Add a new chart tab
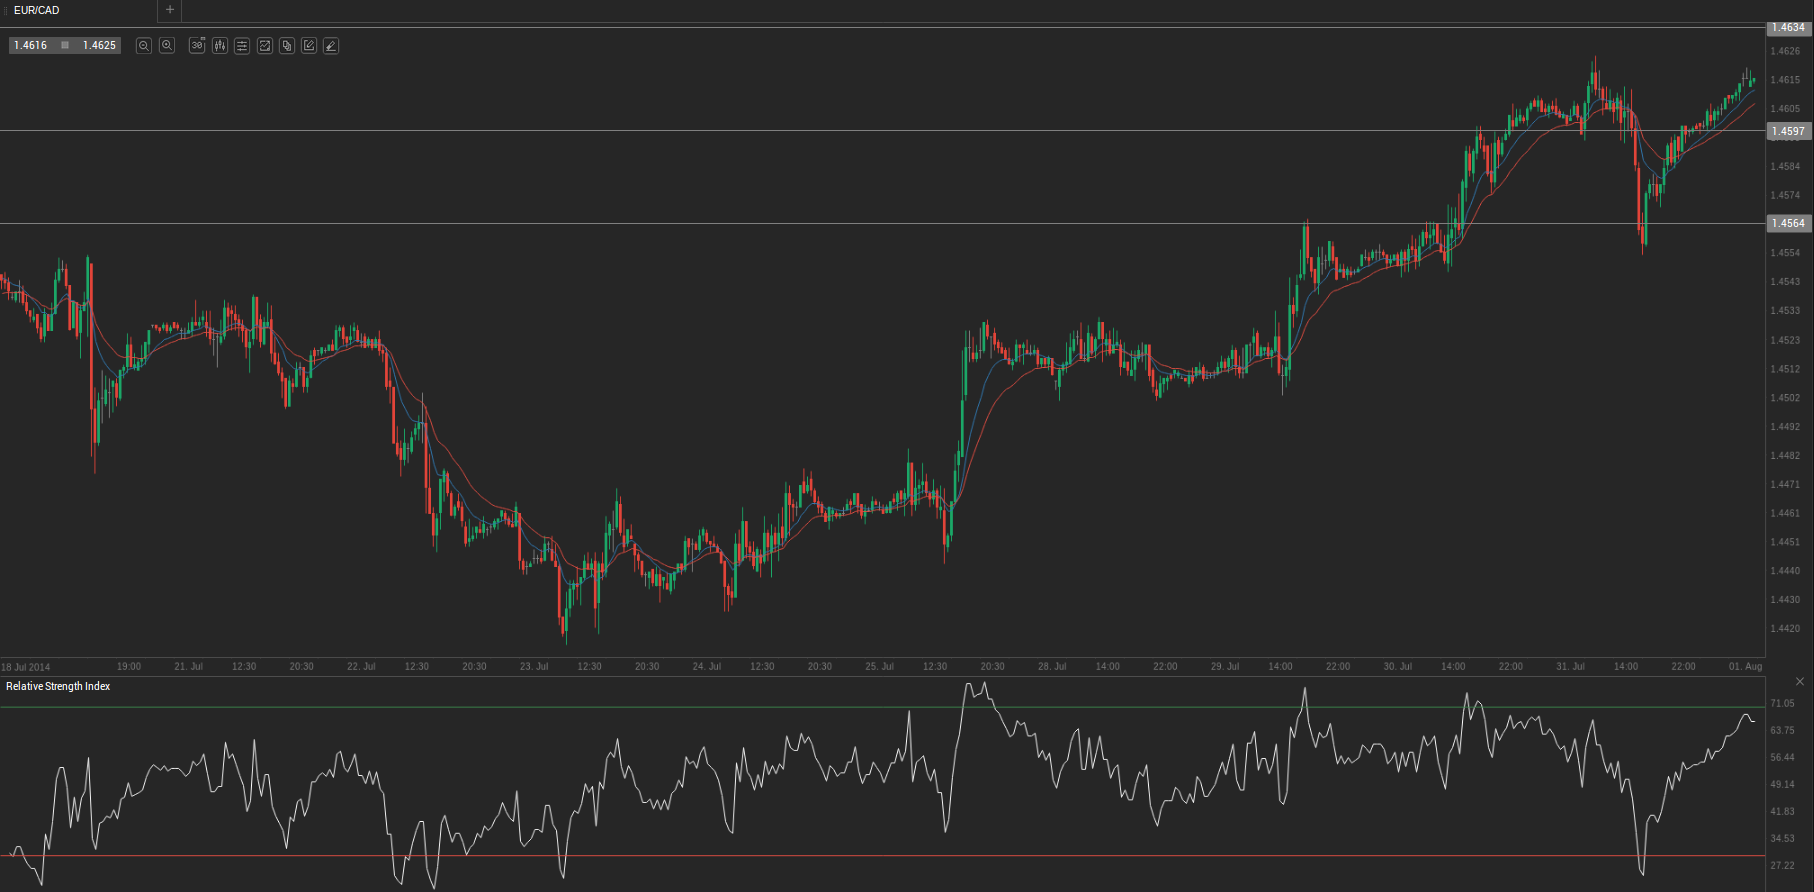 [170, 10]
